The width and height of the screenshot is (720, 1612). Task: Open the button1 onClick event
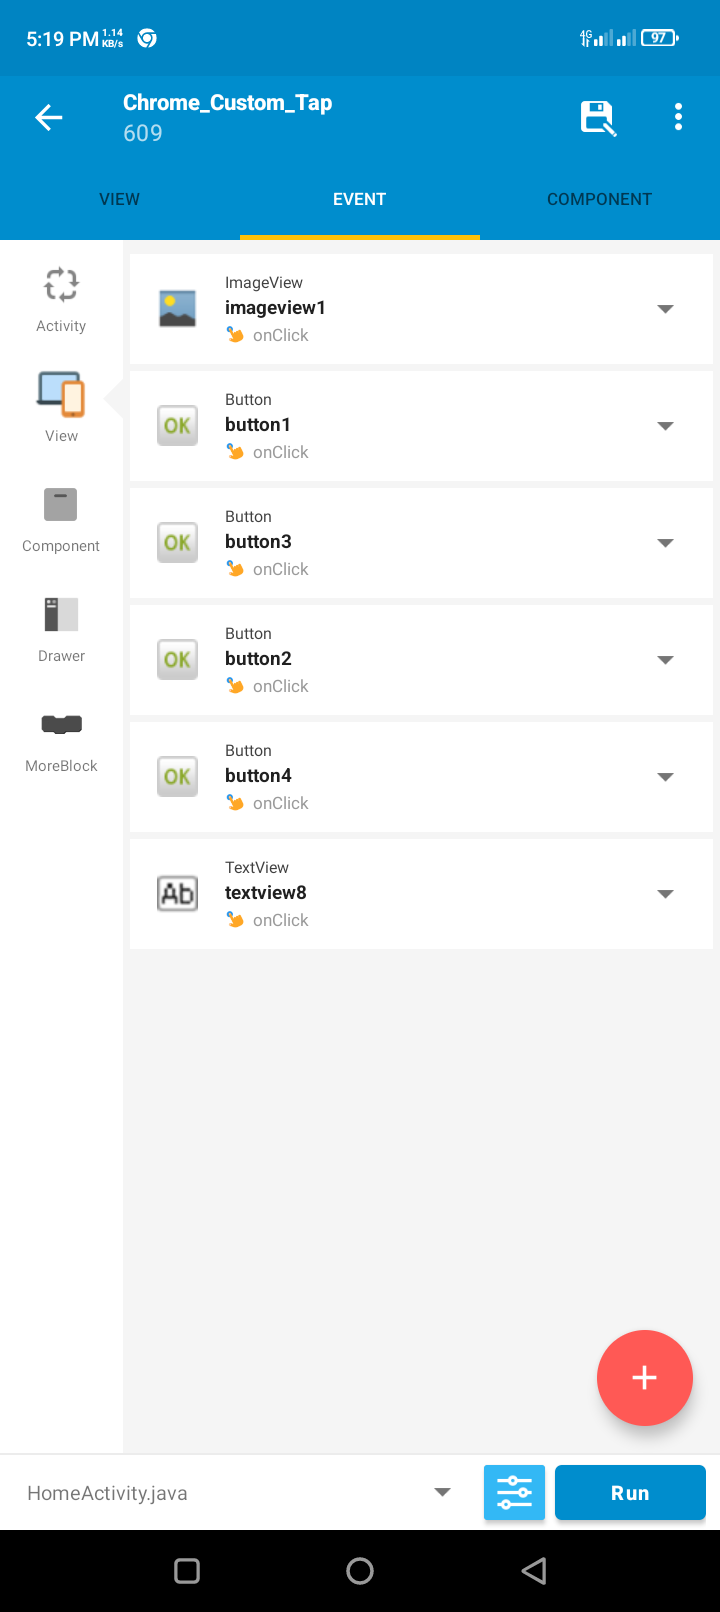pyautogui.click(x=421, y=426)
